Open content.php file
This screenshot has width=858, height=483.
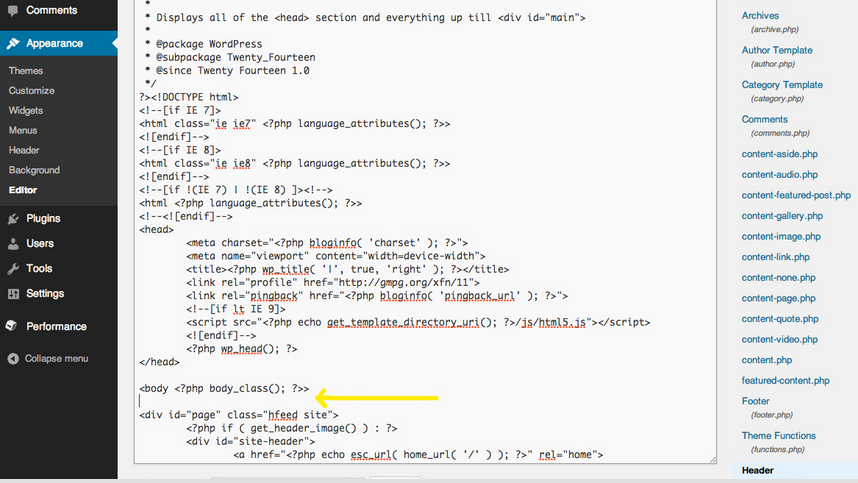tap(767, 360)
